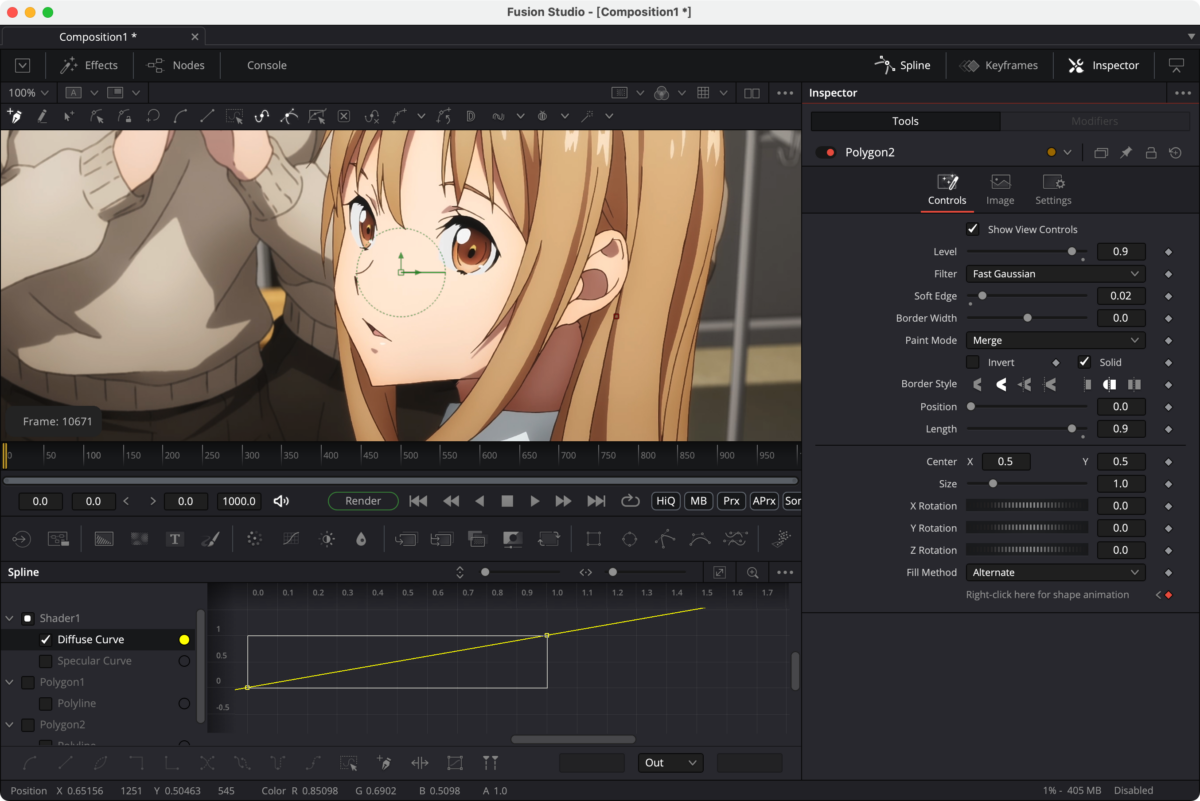
Task: Select the Paint brush tool icon
Action: [210, 539]
